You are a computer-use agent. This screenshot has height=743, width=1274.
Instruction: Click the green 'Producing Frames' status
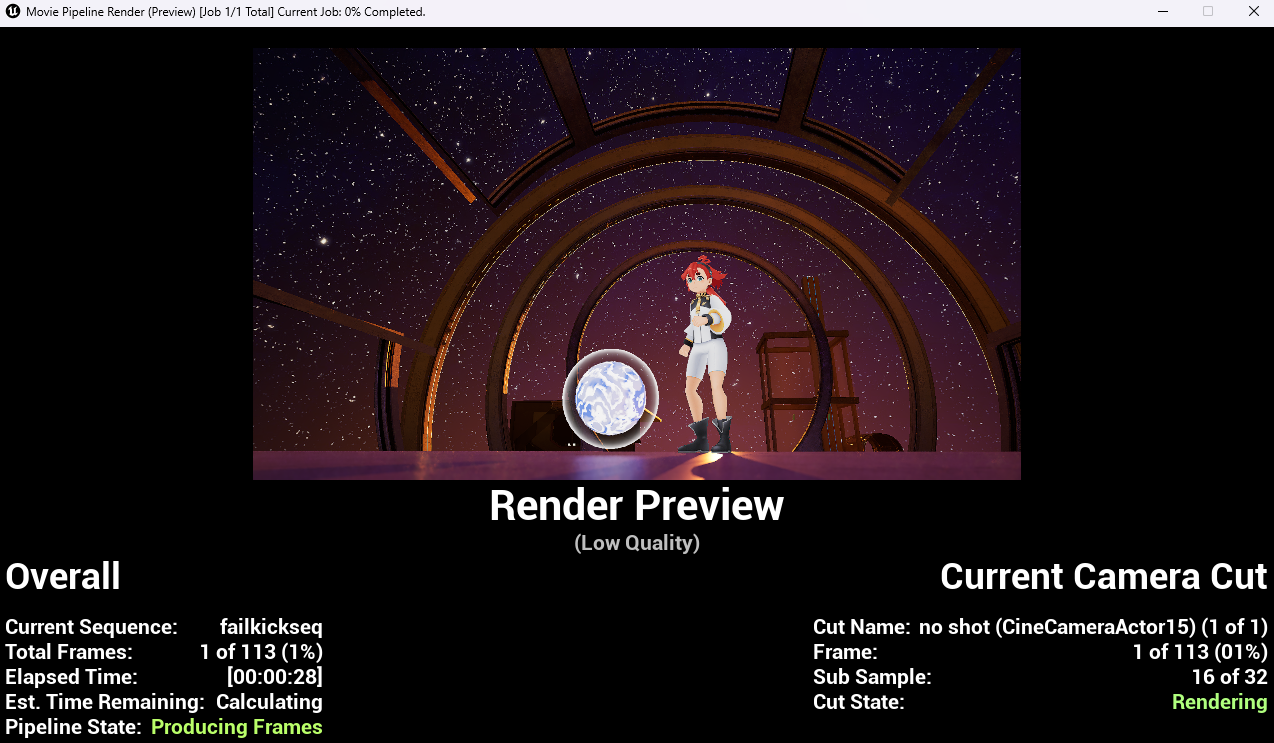(237, 727)
